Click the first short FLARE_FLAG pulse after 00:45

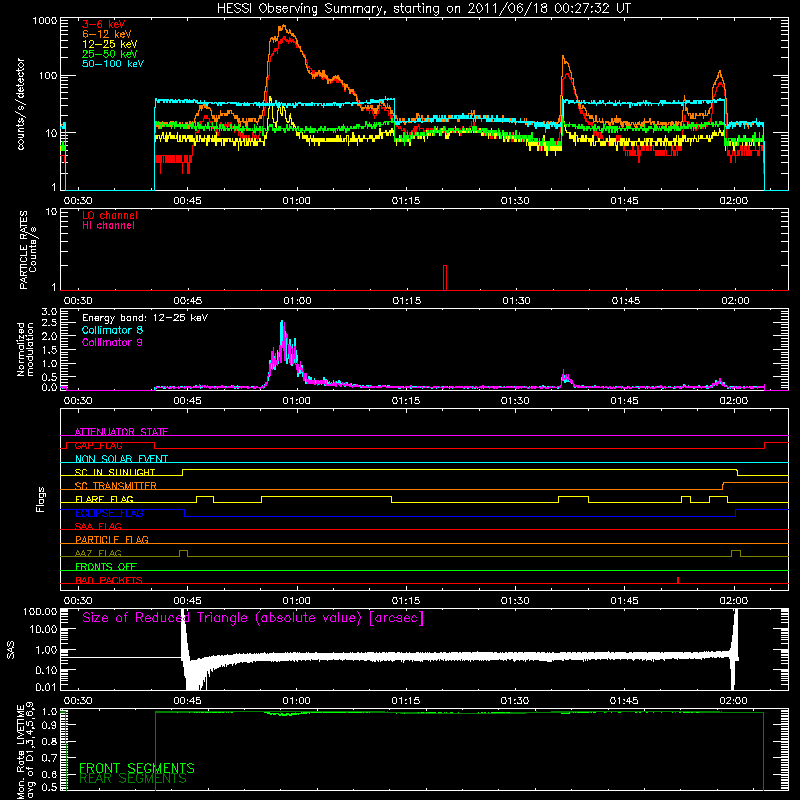pos(205,498)
